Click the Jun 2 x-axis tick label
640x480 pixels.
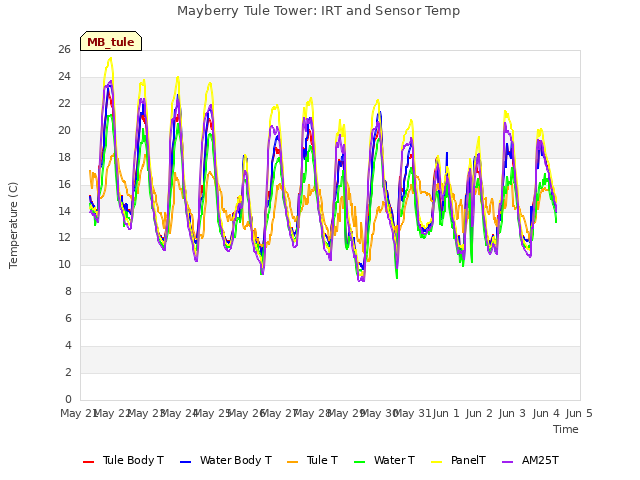479,413
